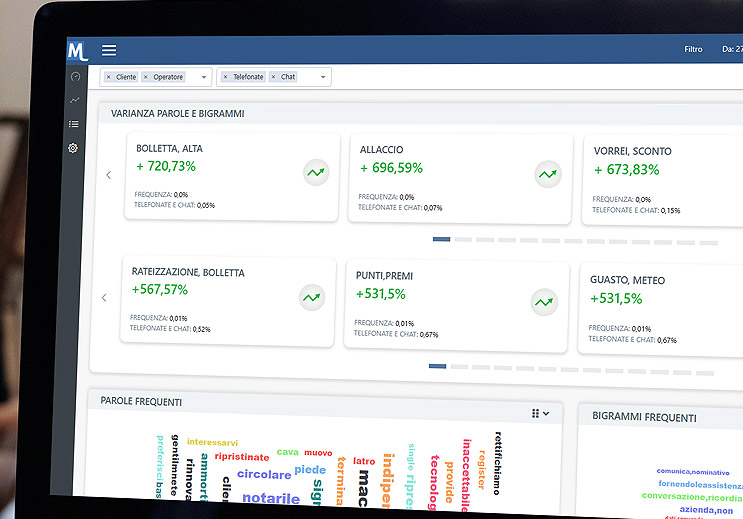Screen dimensions: 743x519
Task: Remove the Operatore filter tag
Action: [x=146, y=77]
